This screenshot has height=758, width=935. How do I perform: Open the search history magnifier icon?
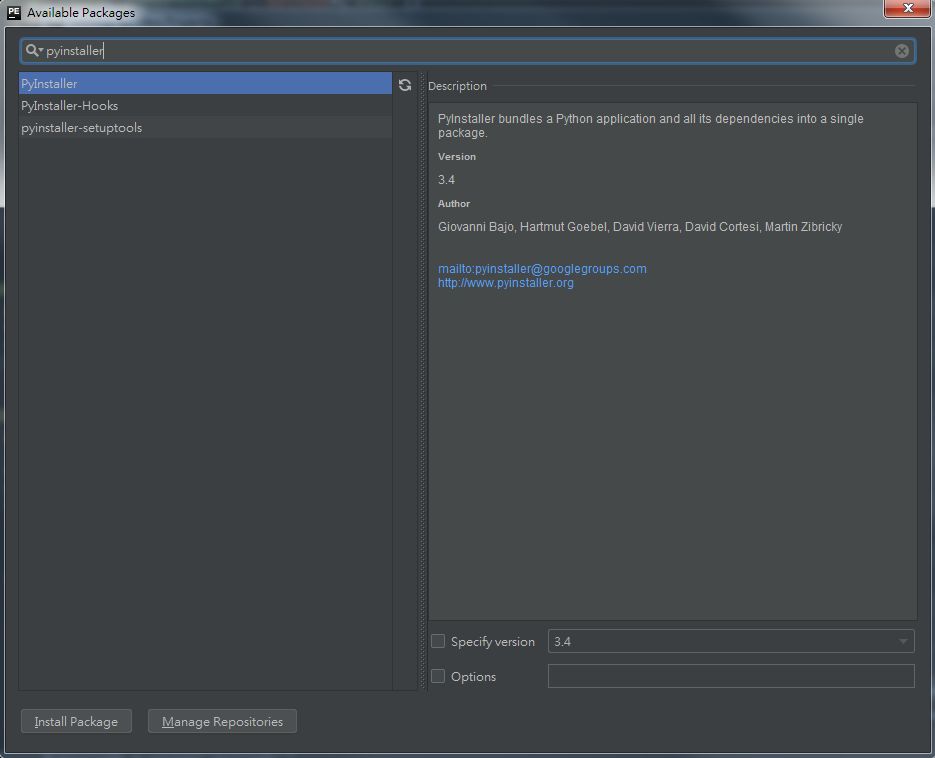33,51
